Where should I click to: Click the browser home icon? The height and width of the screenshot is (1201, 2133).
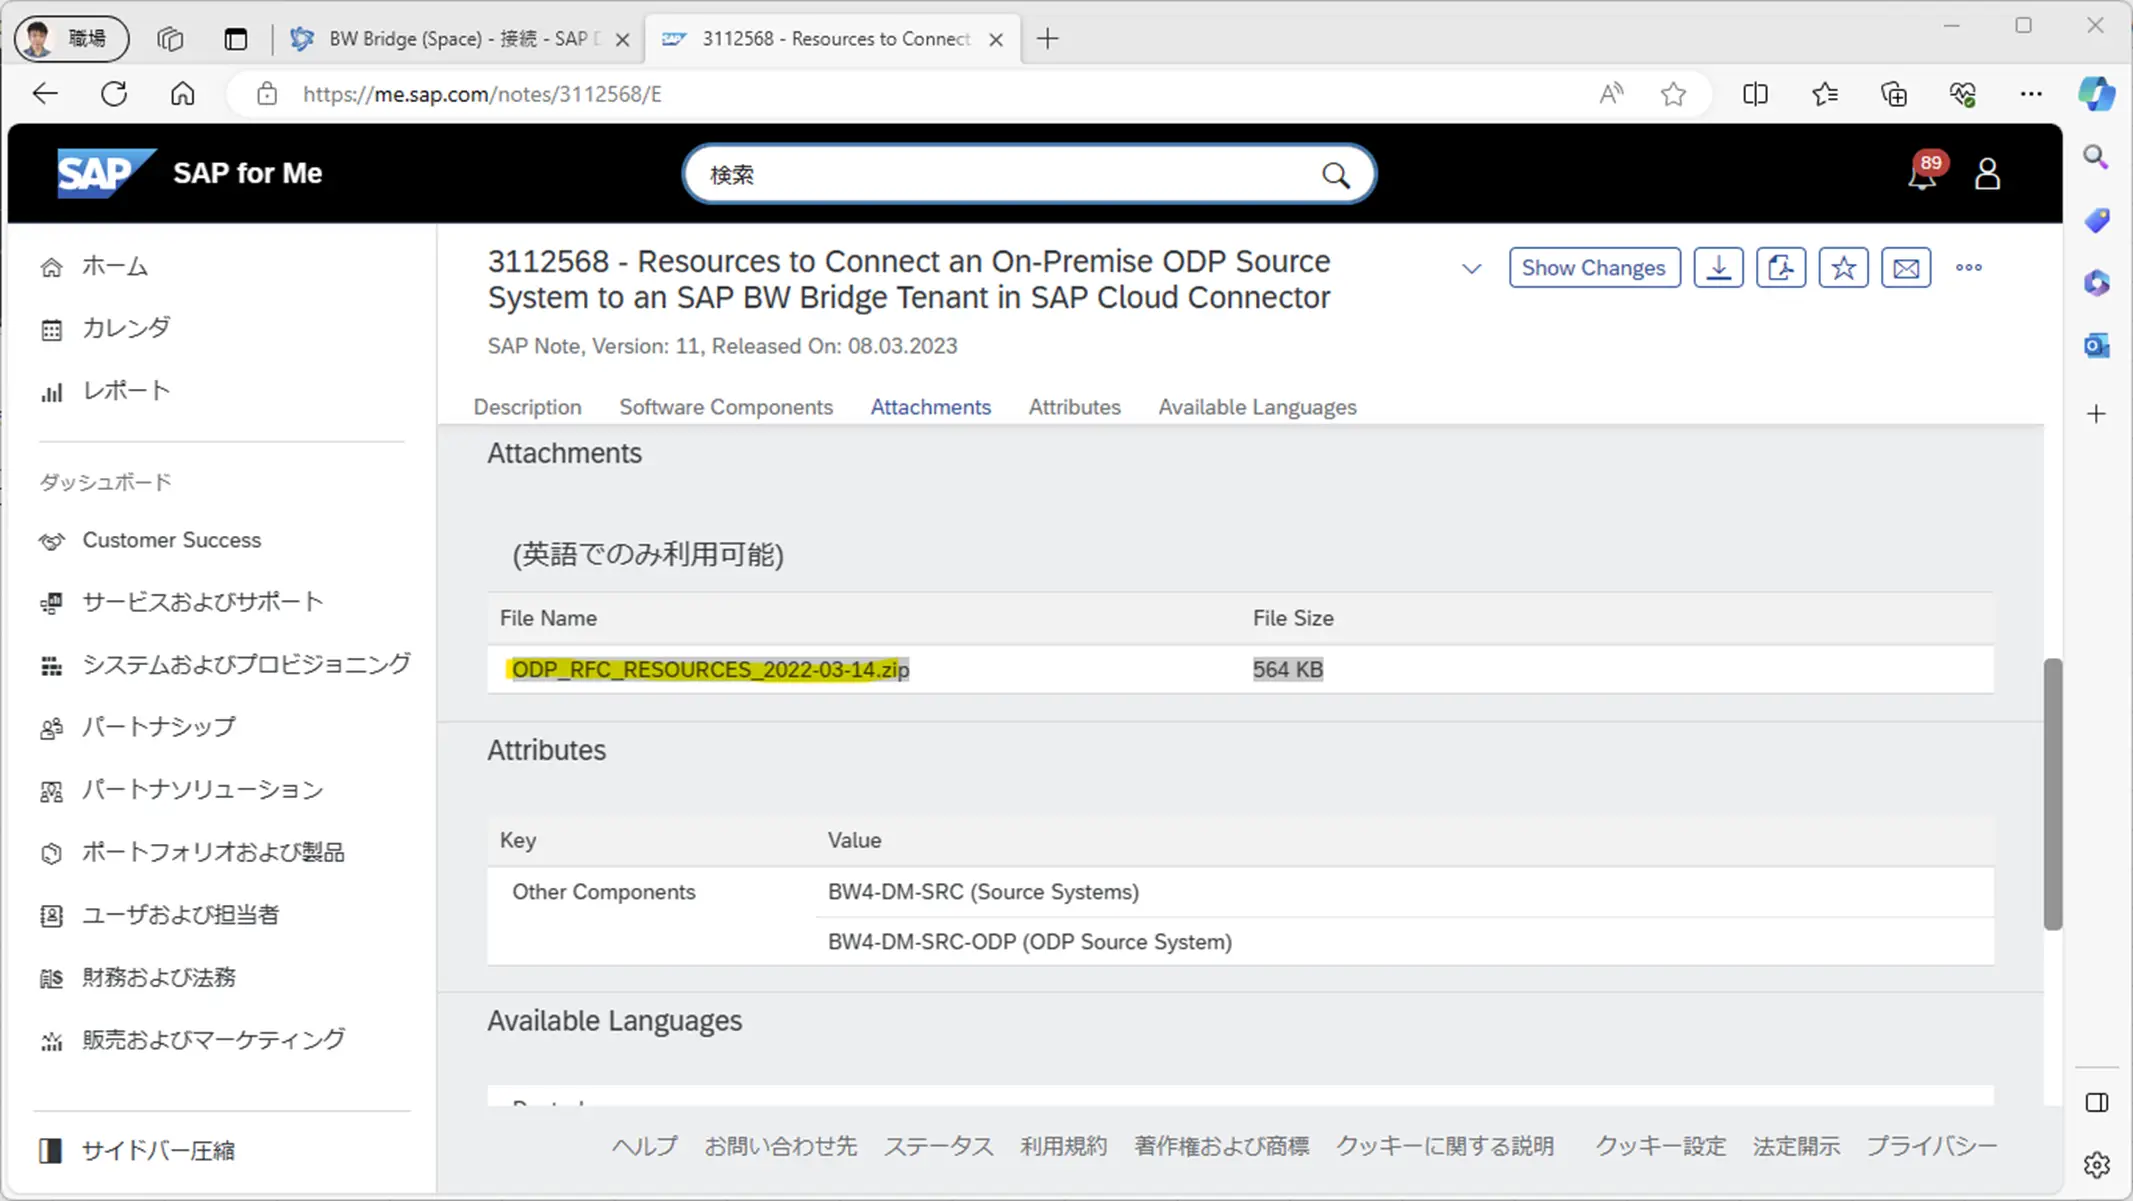coord(182,94)
